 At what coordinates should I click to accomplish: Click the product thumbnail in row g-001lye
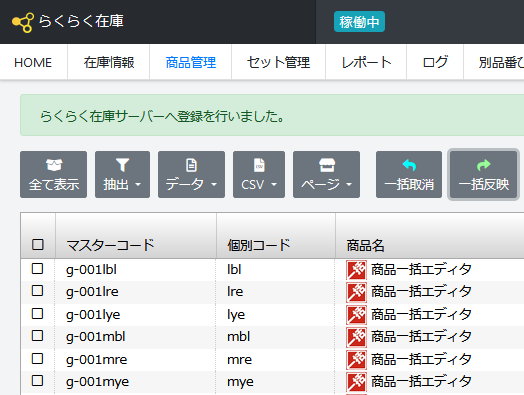tap(356, 315)
